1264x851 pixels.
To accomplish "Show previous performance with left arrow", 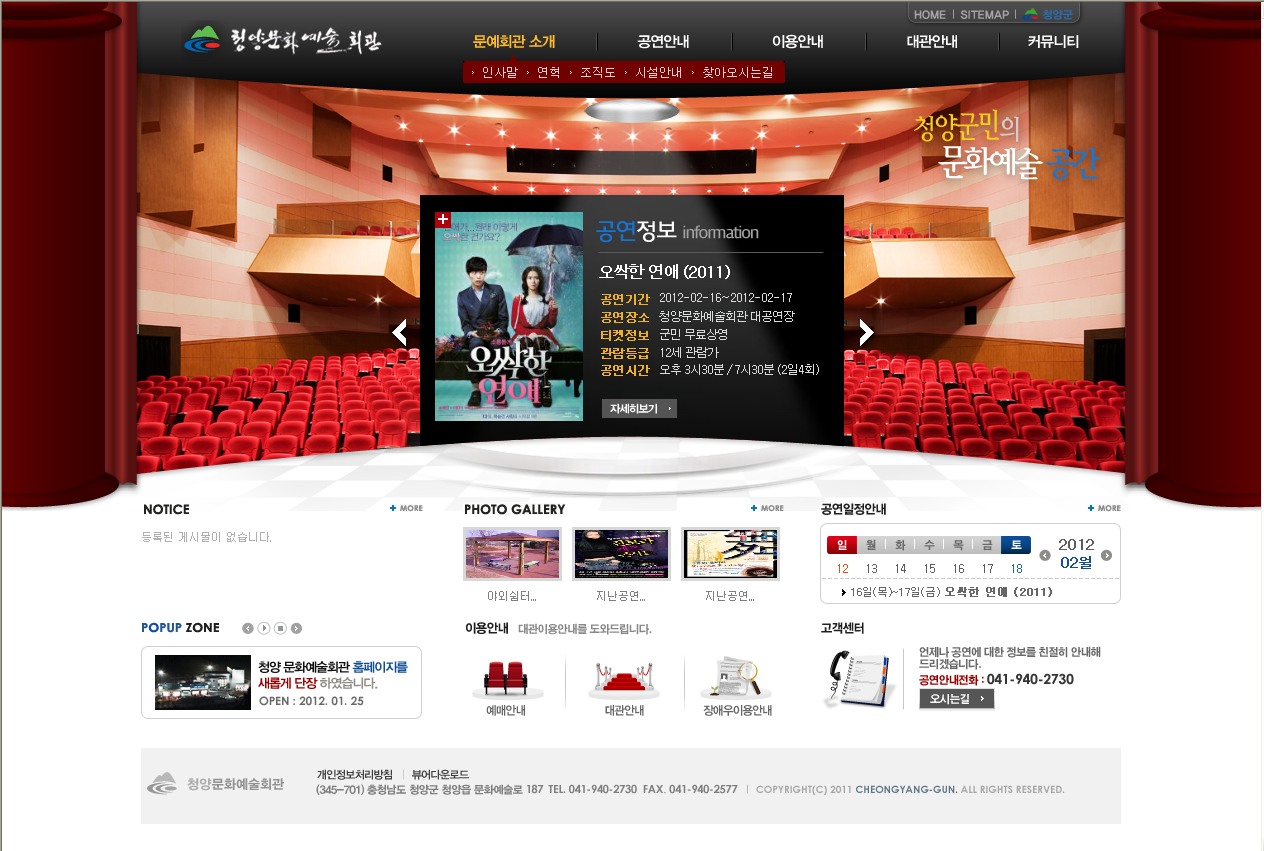I will coord(400,332).
